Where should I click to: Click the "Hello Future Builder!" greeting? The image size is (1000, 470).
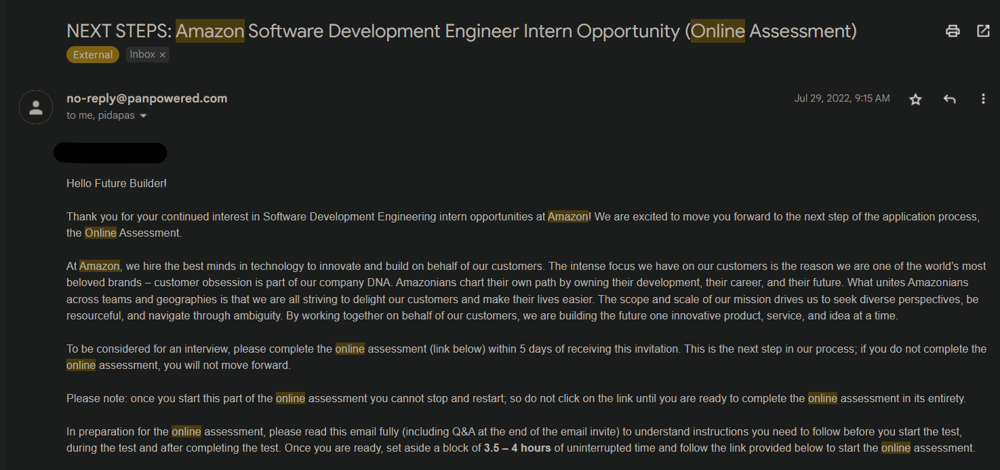click(x=116, y=184)
